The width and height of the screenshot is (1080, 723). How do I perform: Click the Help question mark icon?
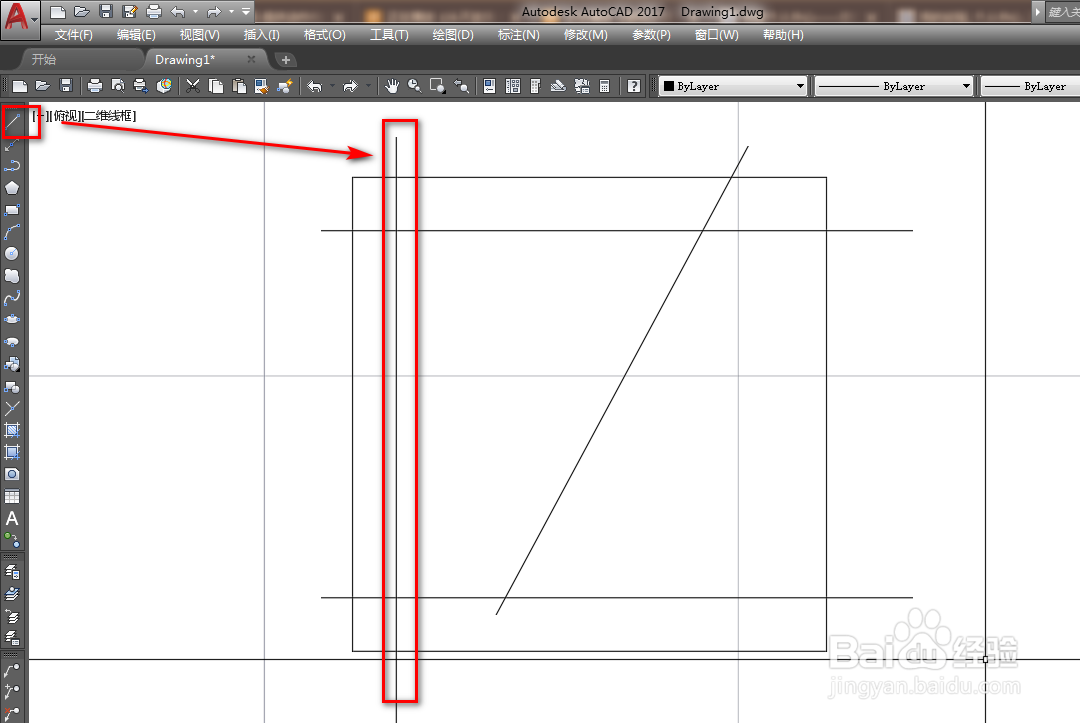pyautogui.click(x=634, y=86)
